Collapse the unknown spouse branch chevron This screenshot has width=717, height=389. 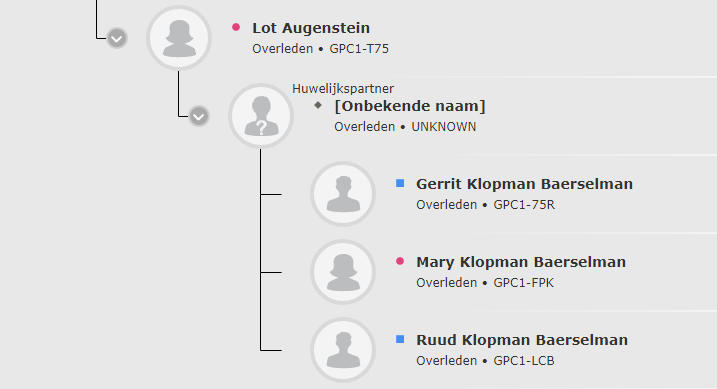click(199, 116)
